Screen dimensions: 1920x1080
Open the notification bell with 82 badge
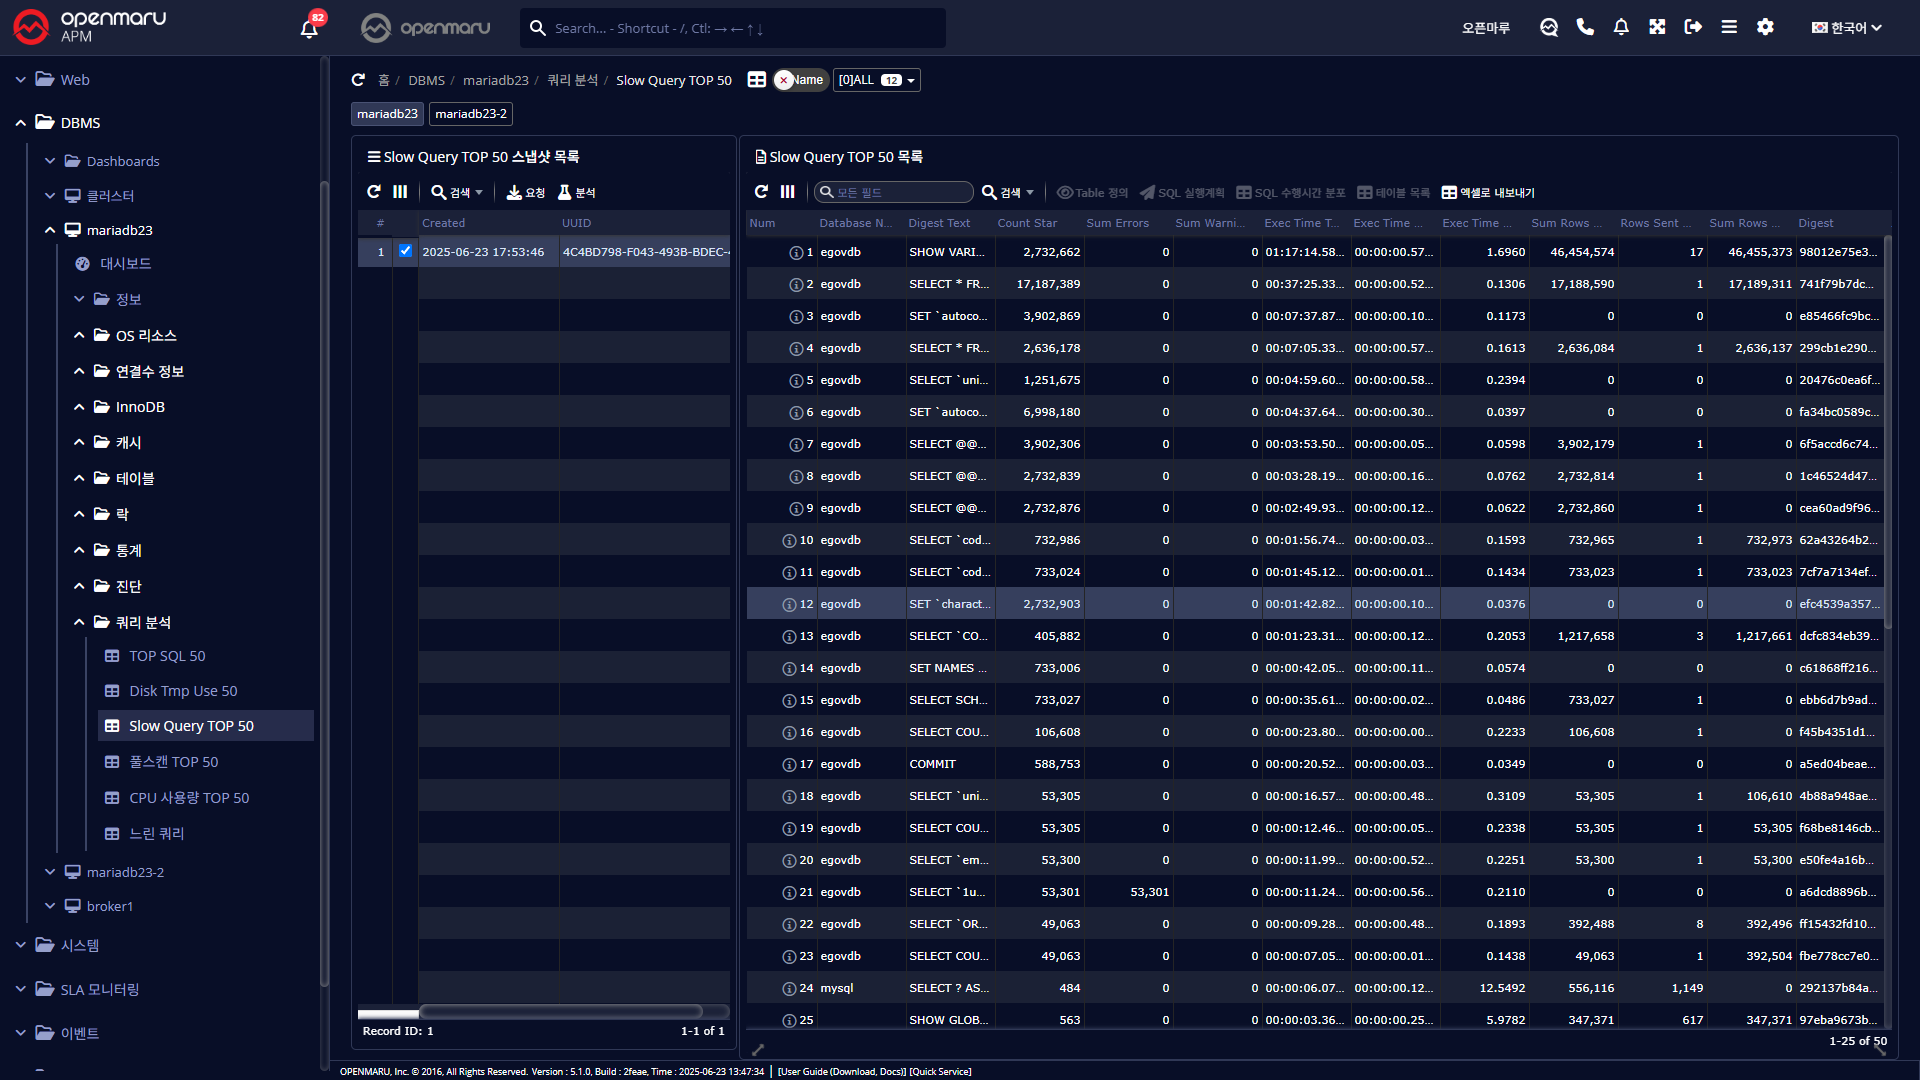[x=309, y=28]
